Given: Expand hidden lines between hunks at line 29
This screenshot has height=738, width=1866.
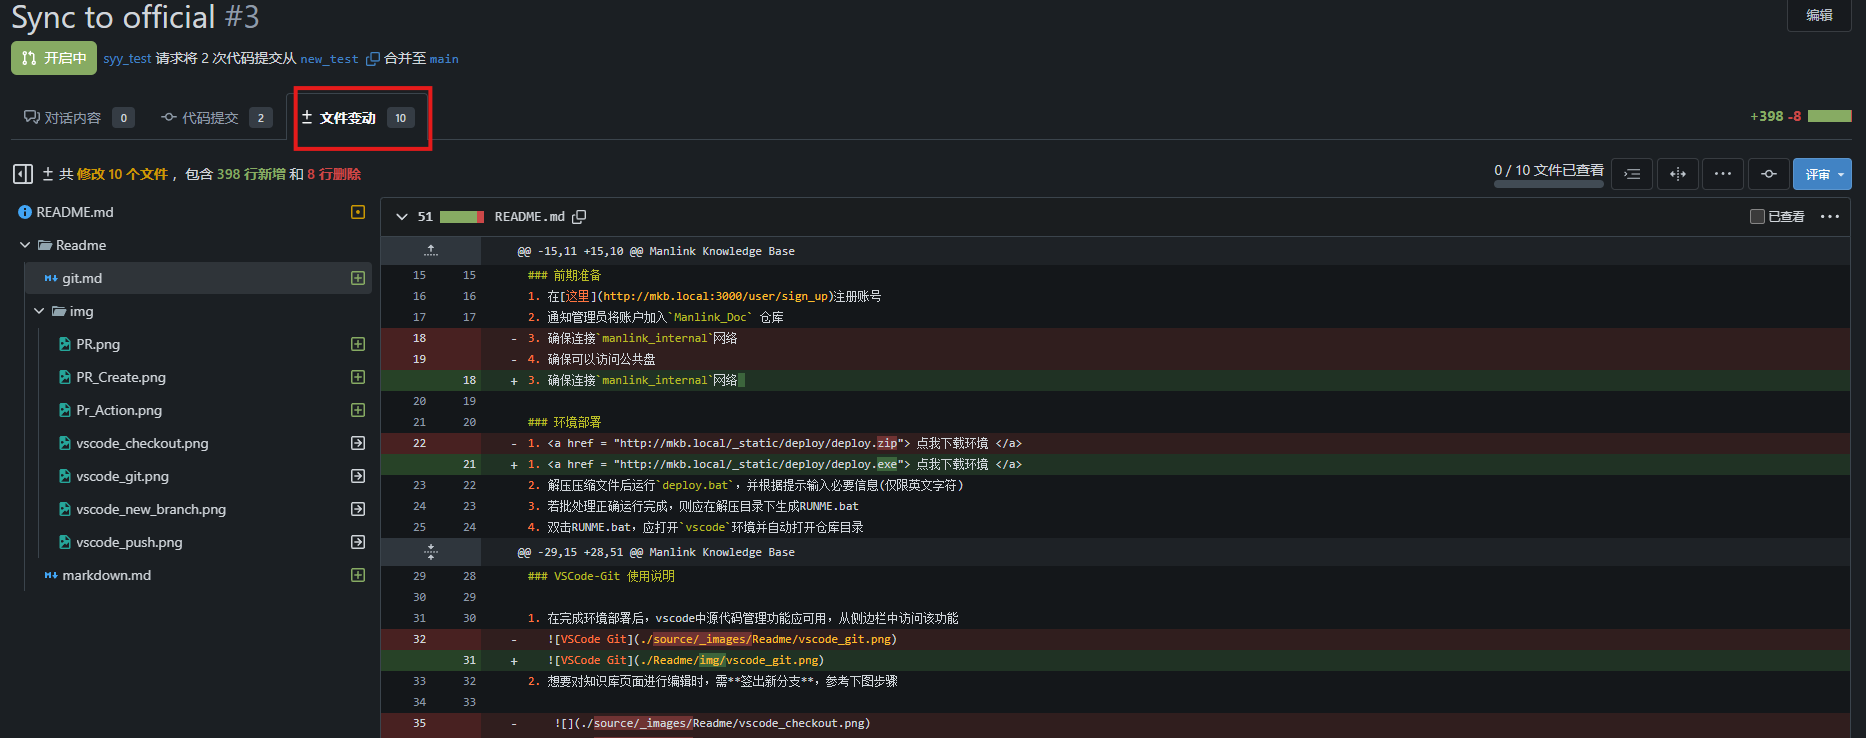Looking at the screenshot, I should point(431,552).
